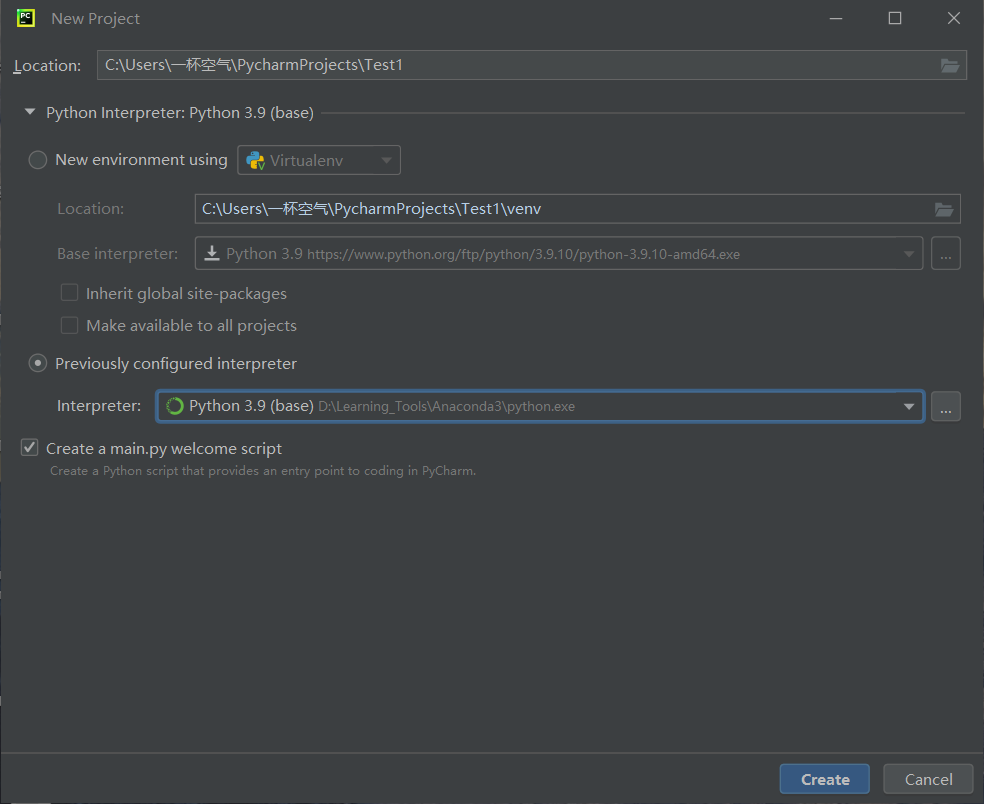Select New environment using radio button
Image resolution: width=984 pixels, height=804 pixels.
click(38, 160)
